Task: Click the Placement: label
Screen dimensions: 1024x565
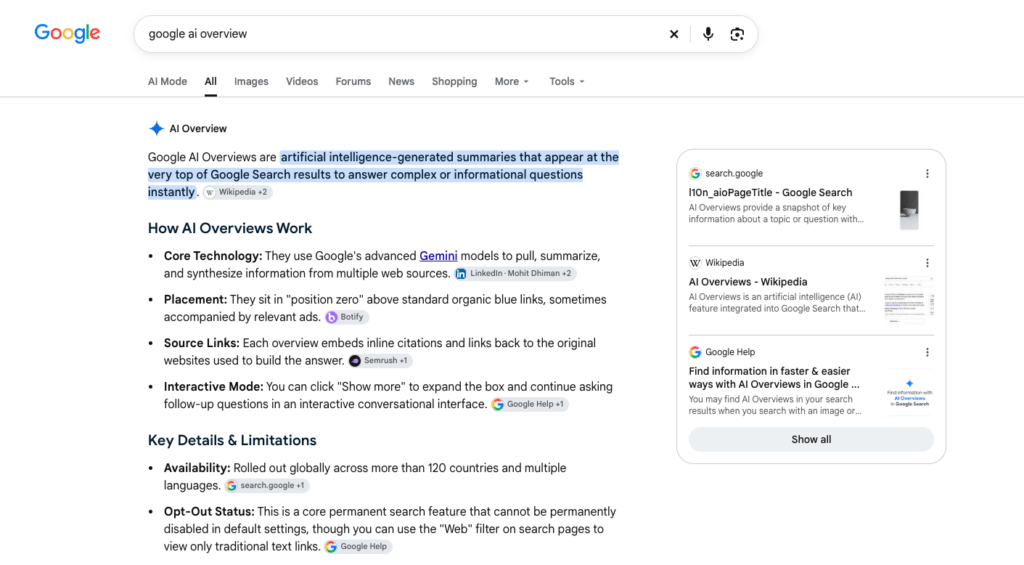Action: (x=195, y=300)
